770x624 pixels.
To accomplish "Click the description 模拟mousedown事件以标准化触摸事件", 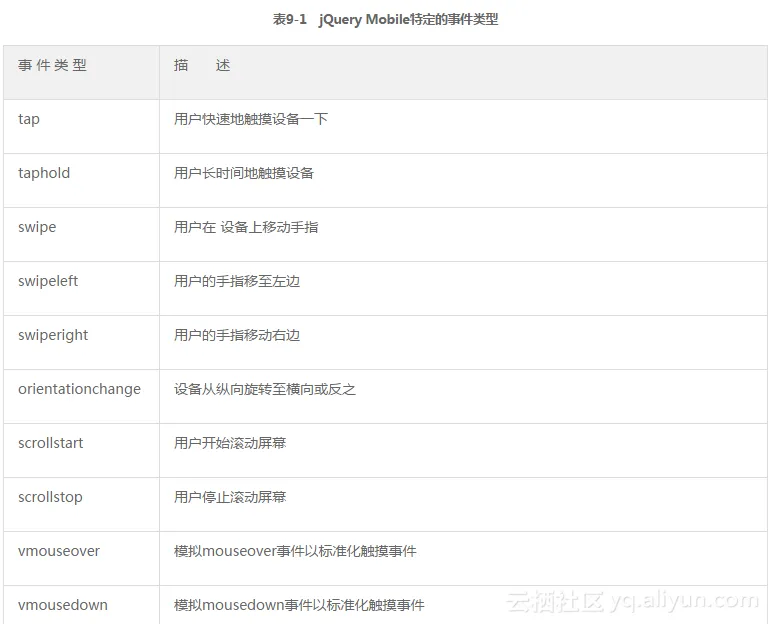I will point(299,605).
